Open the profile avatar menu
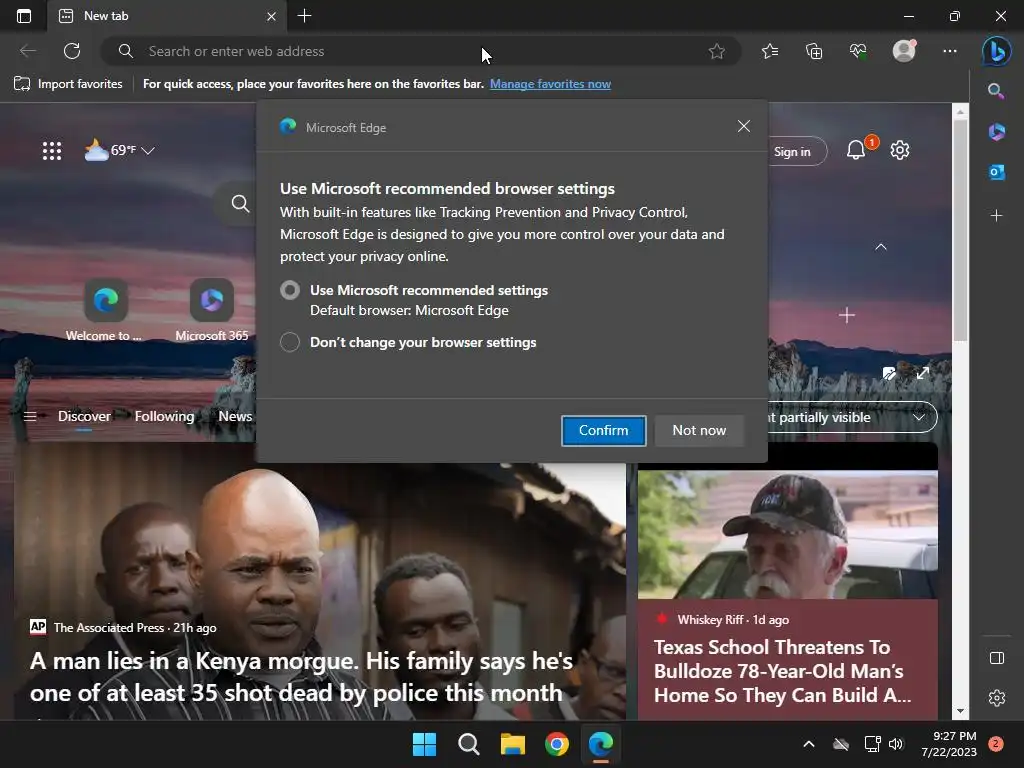1024x768 pixels. pos(904,51)
